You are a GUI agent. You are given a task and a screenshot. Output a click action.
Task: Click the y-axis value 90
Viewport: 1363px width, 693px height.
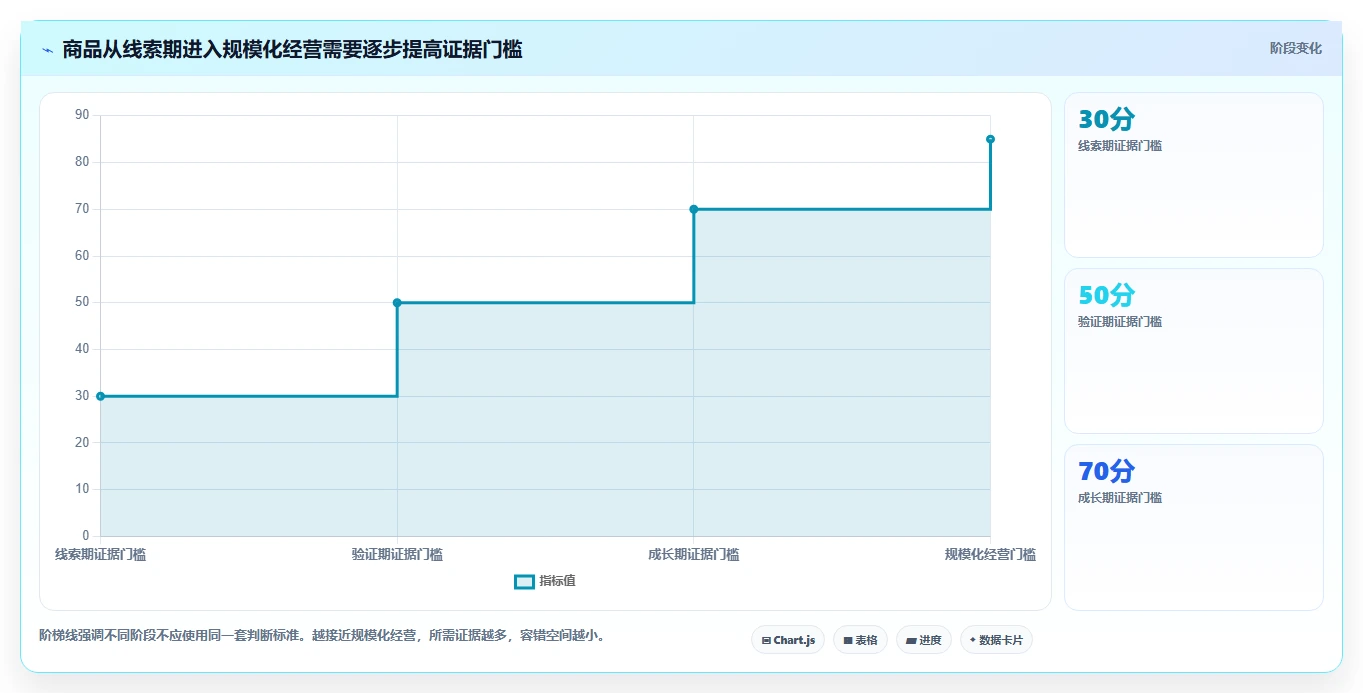point(82,115)
